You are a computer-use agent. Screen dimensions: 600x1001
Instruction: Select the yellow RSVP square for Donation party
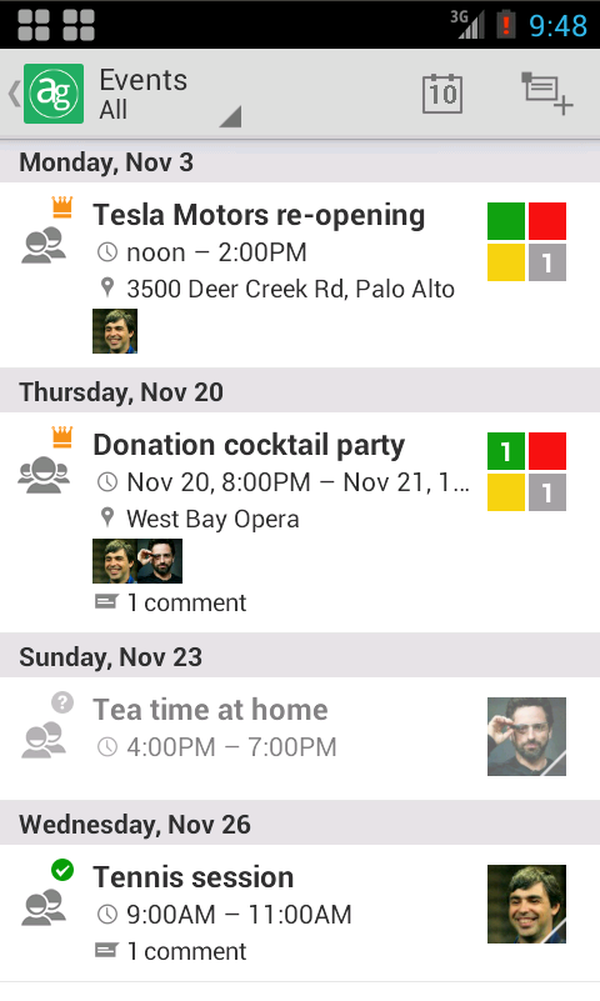(506, 492)
